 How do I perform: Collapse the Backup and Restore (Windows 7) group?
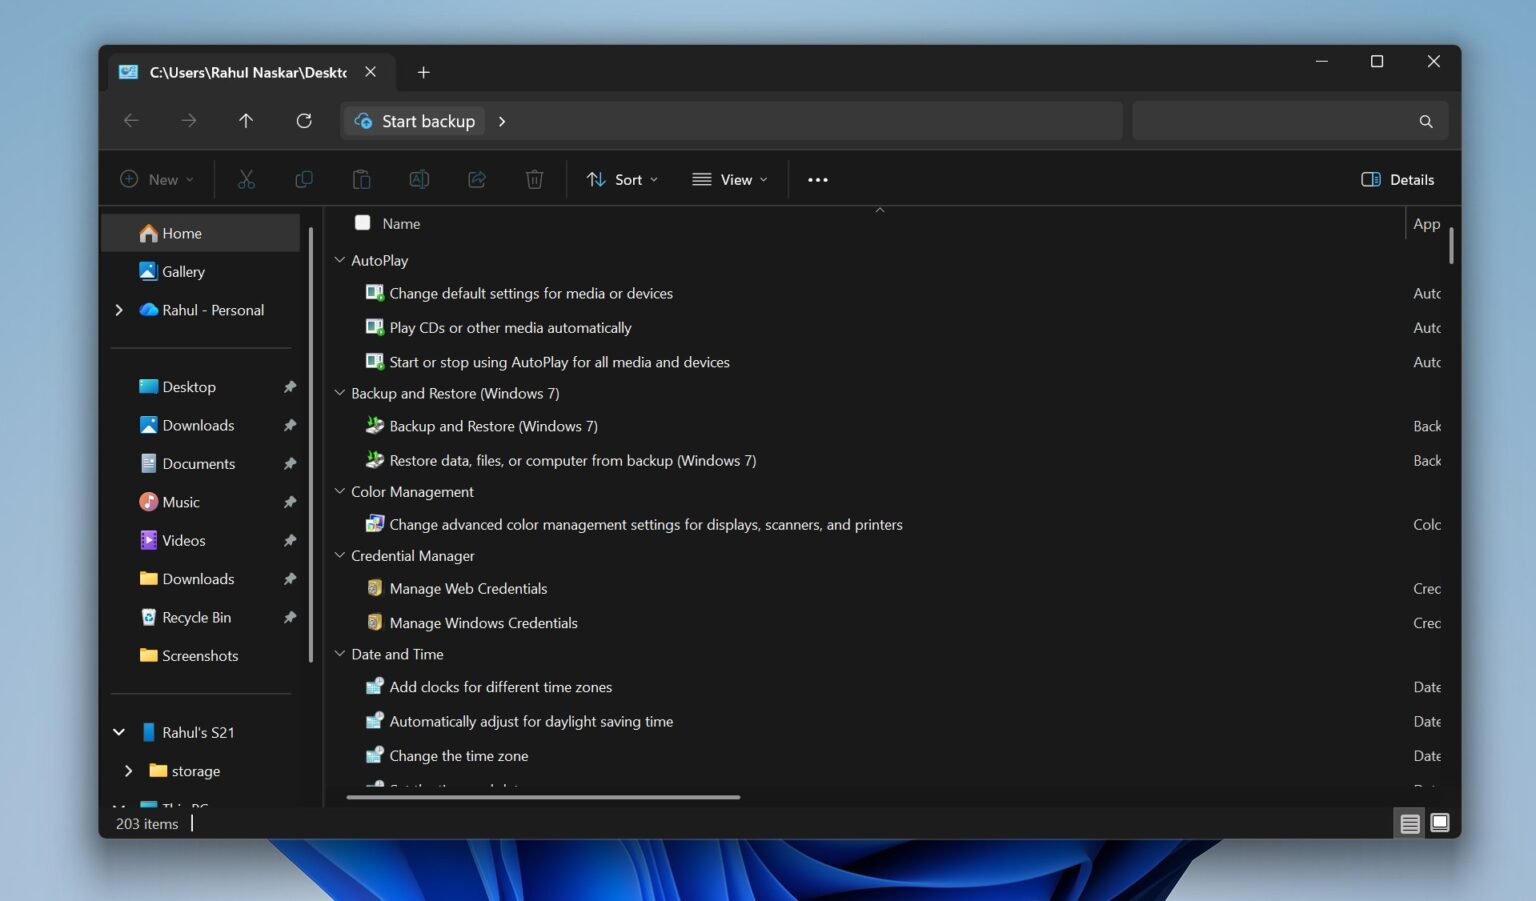pos(340,393)
